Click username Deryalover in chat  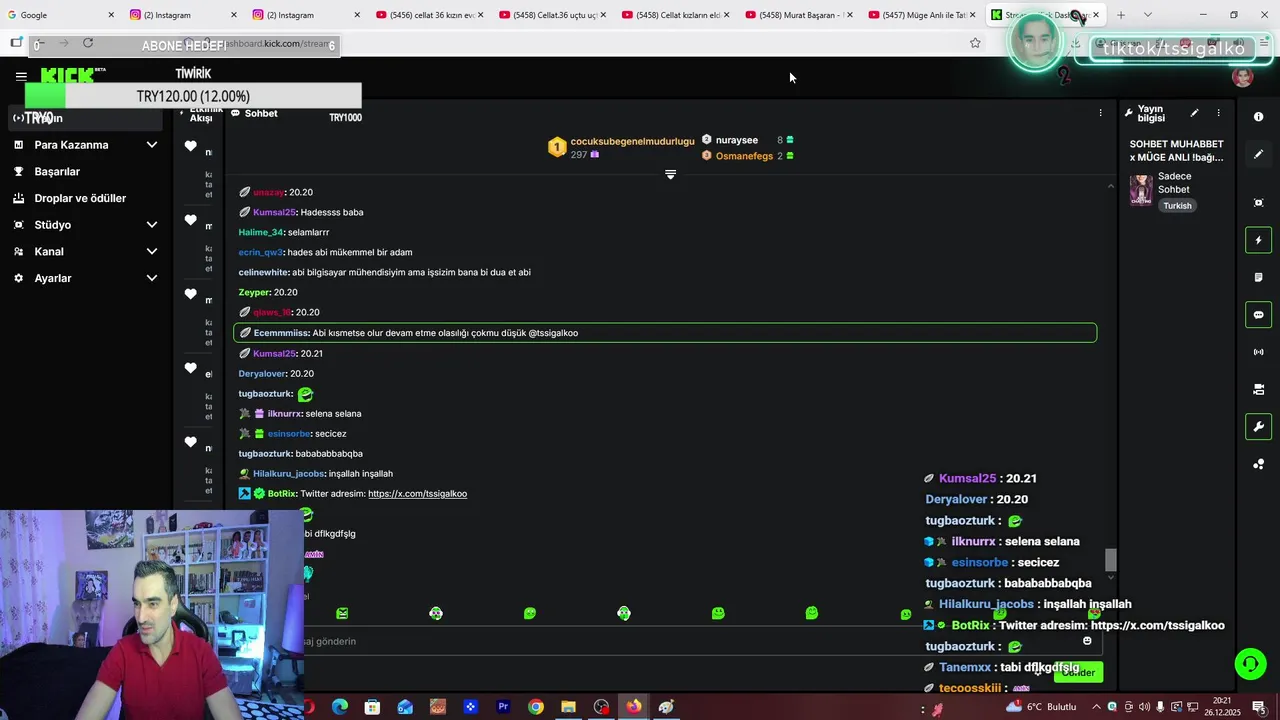262,374
